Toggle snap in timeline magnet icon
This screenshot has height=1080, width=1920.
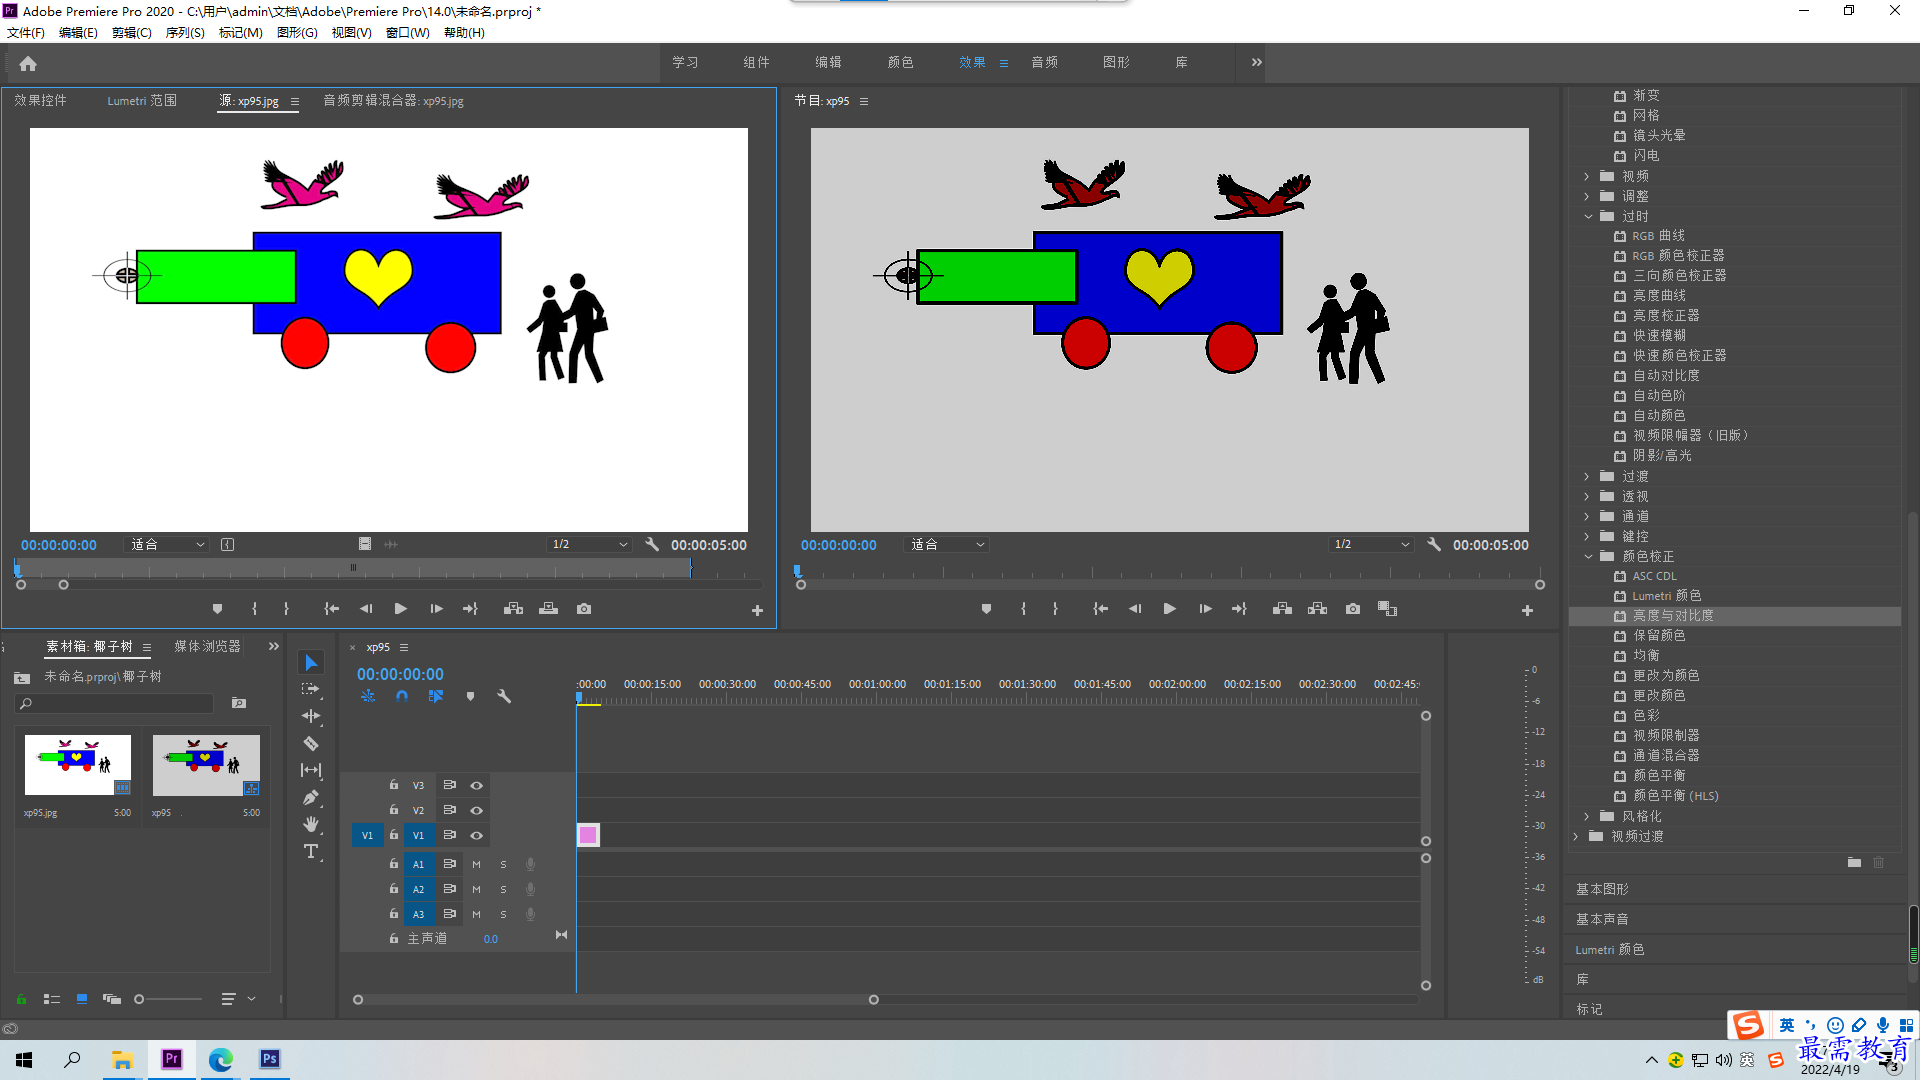[402, 696]
